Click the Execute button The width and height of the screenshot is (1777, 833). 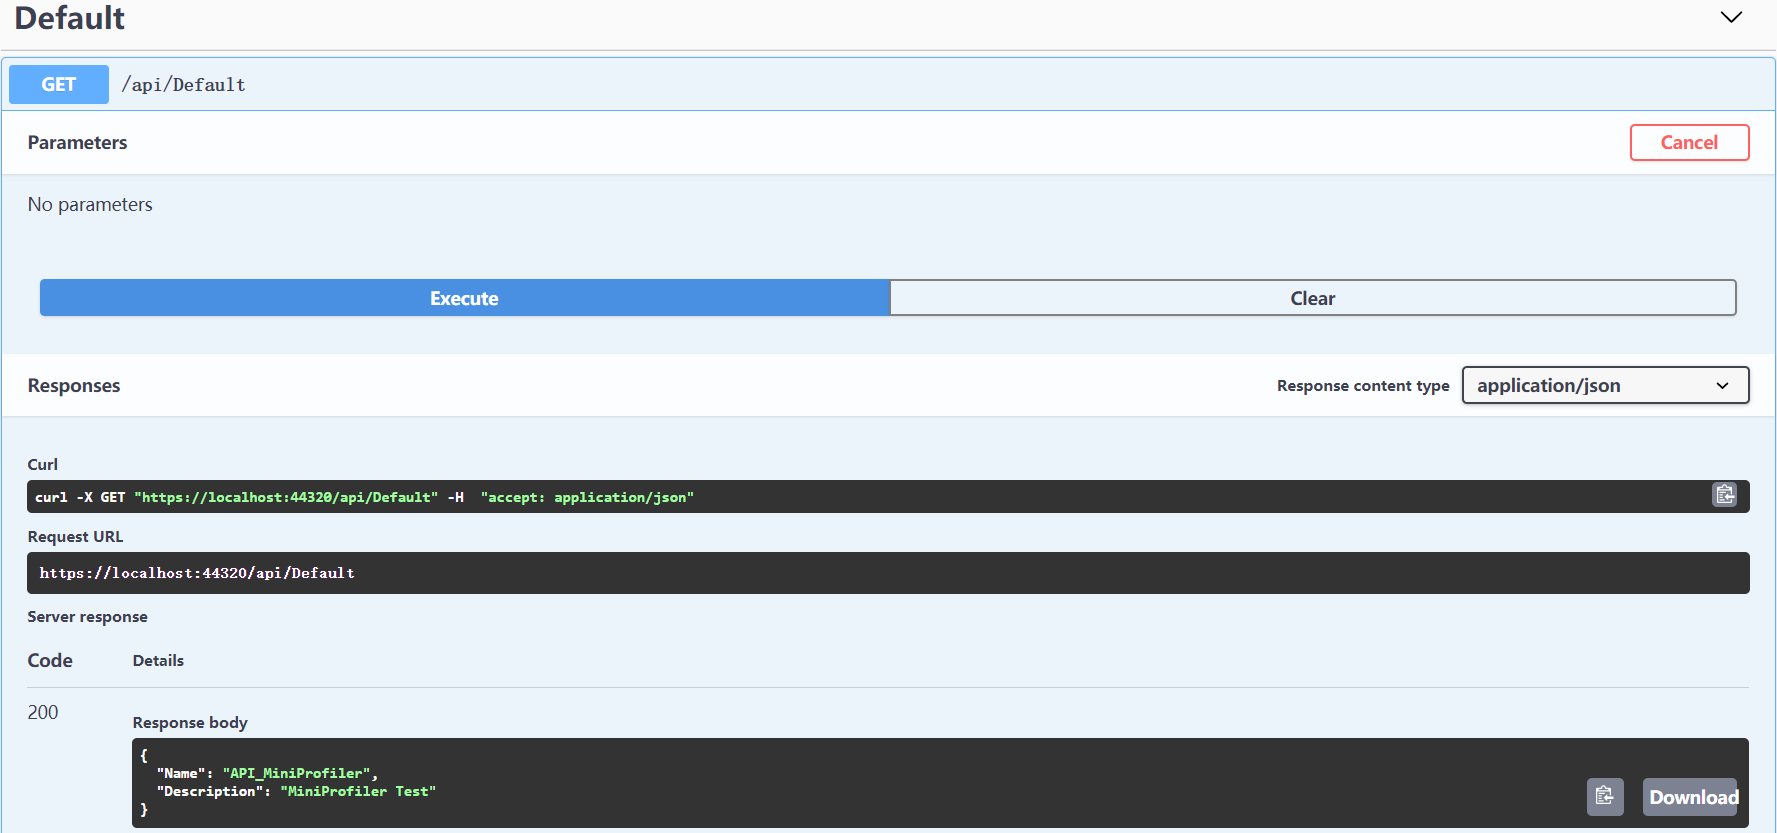[x=464, y=298]
